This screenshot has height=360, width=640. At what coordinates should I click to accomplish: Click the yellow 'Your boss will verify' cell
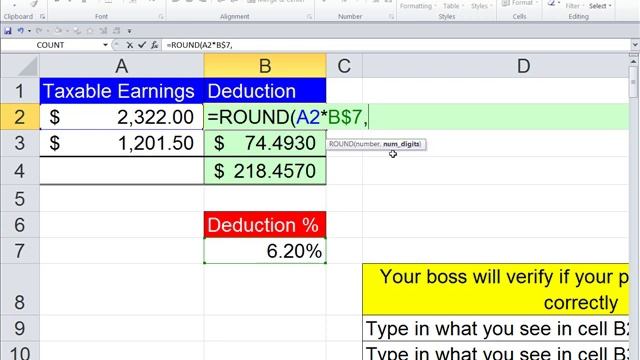pyautogui.click(x=496, y=289)
